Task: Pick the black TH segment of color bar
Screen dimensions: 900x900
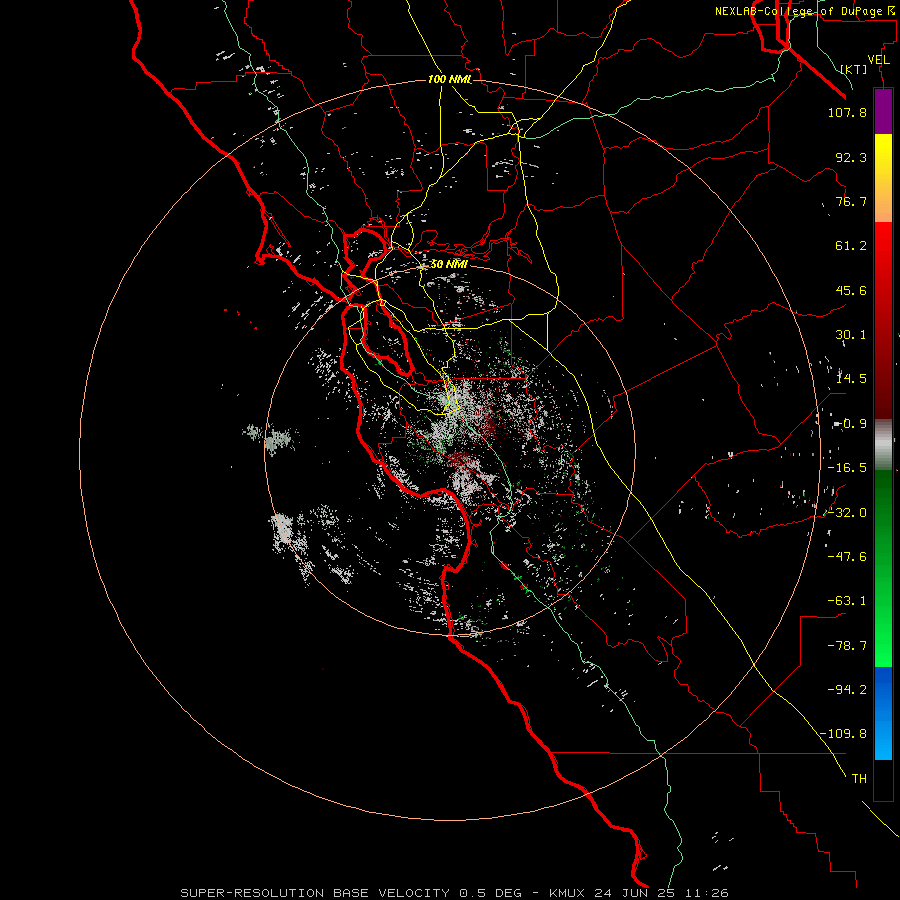Action: tap(883, 779)
